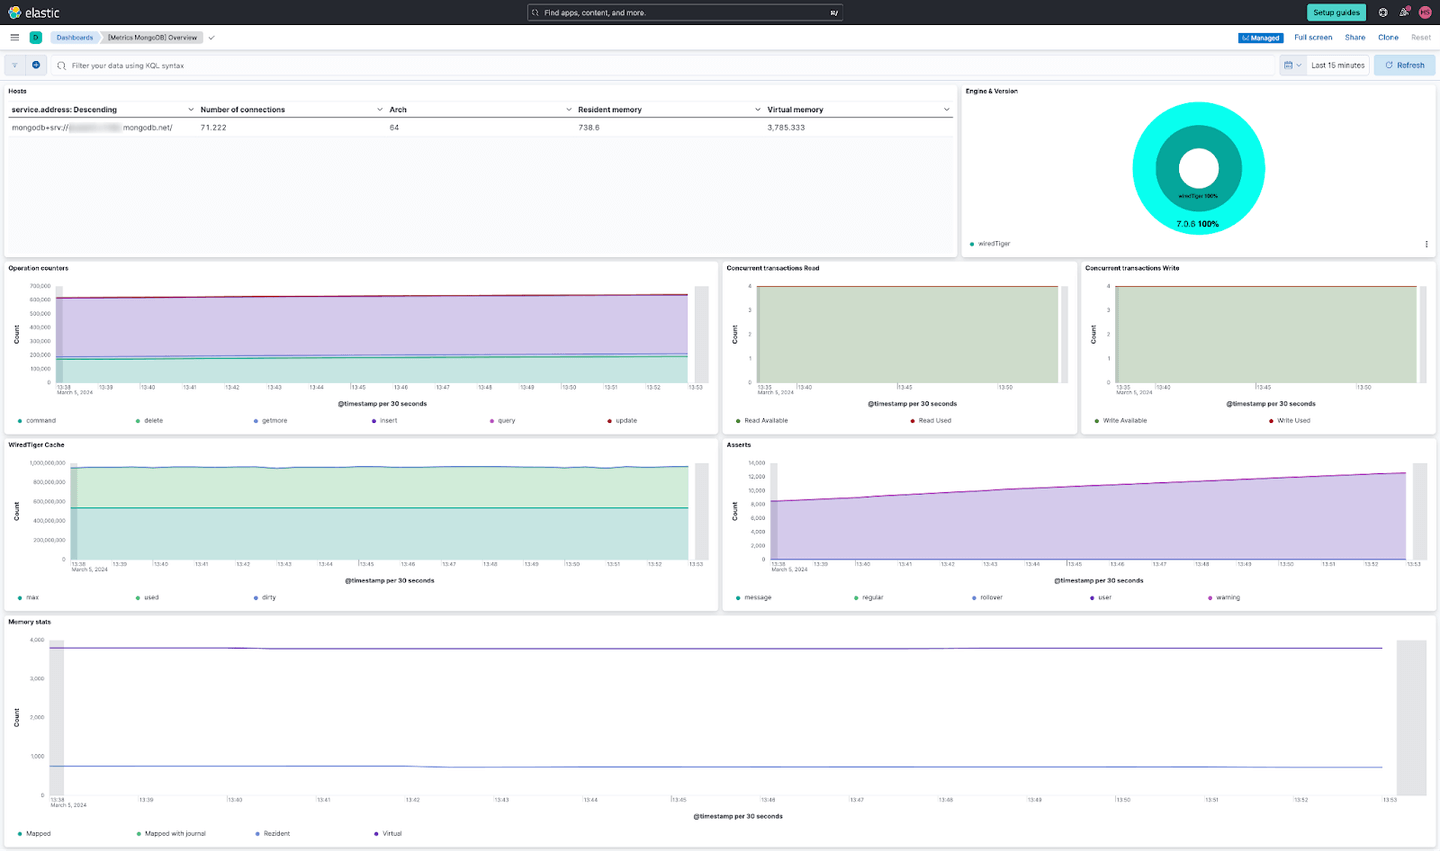
Task: Click the Elastic logo
Action: pyautogui.click(x=34, y=12)
